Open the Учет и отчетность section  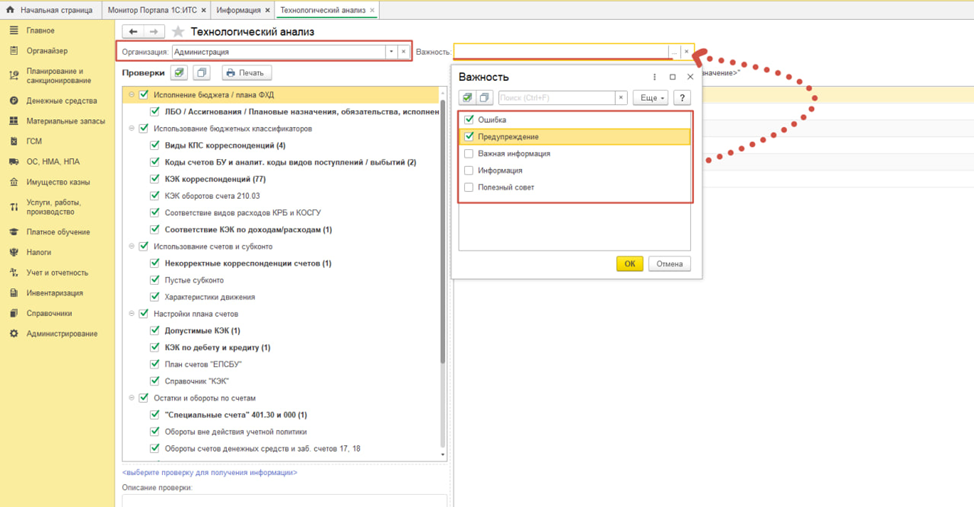tap(57, 273)
